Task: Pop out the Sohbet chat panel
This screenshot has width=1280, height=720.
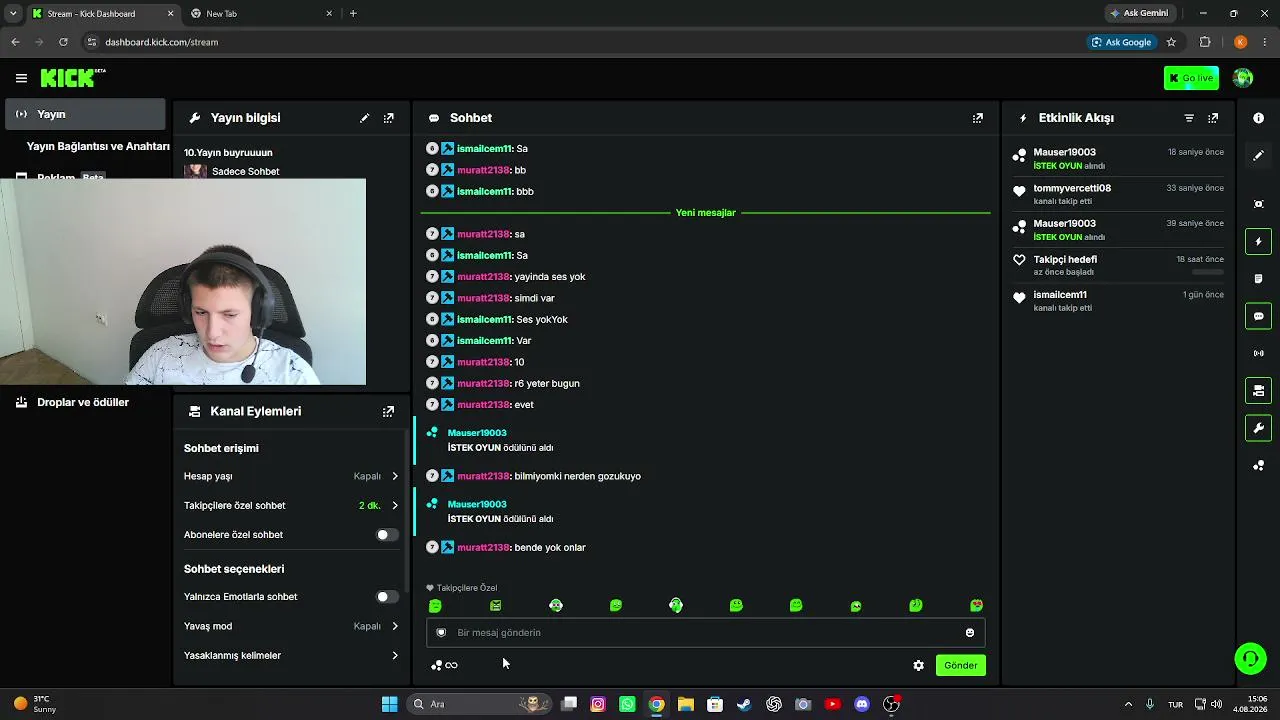Action: (x=978, y=118)
